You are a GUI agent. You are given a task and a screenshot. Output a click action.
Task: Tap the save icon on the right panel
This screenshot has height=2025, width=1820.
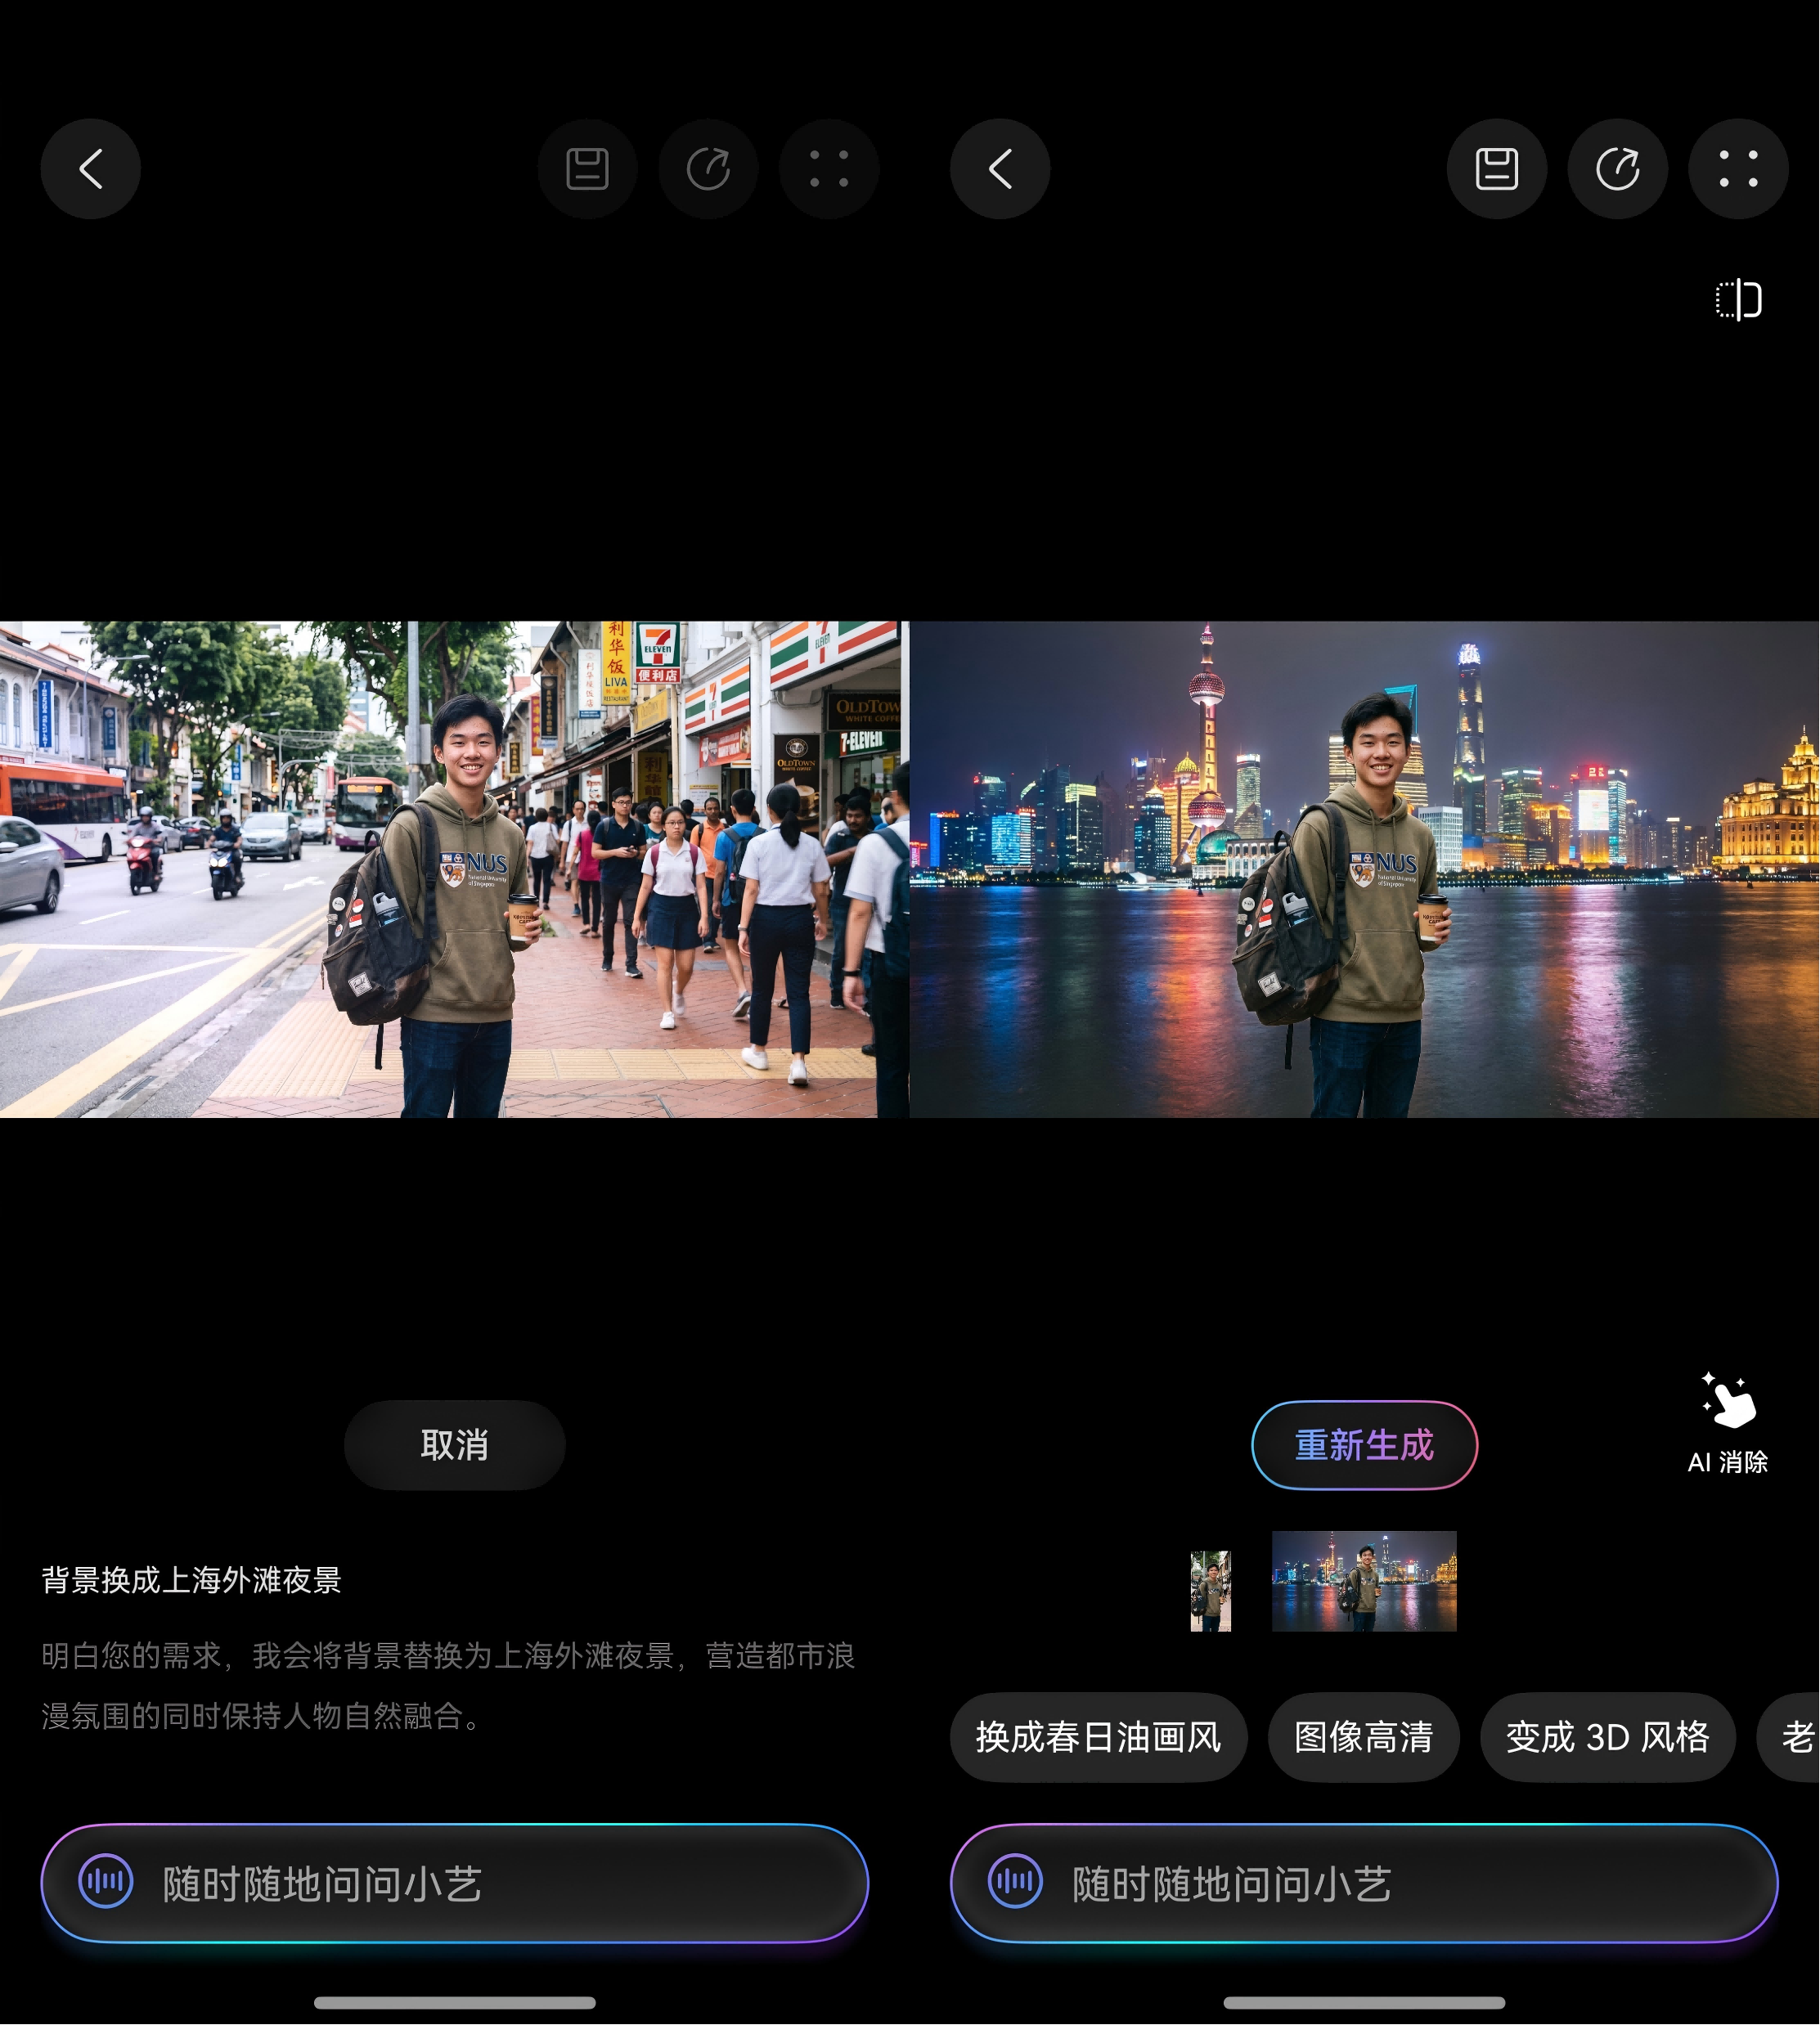1495,168
